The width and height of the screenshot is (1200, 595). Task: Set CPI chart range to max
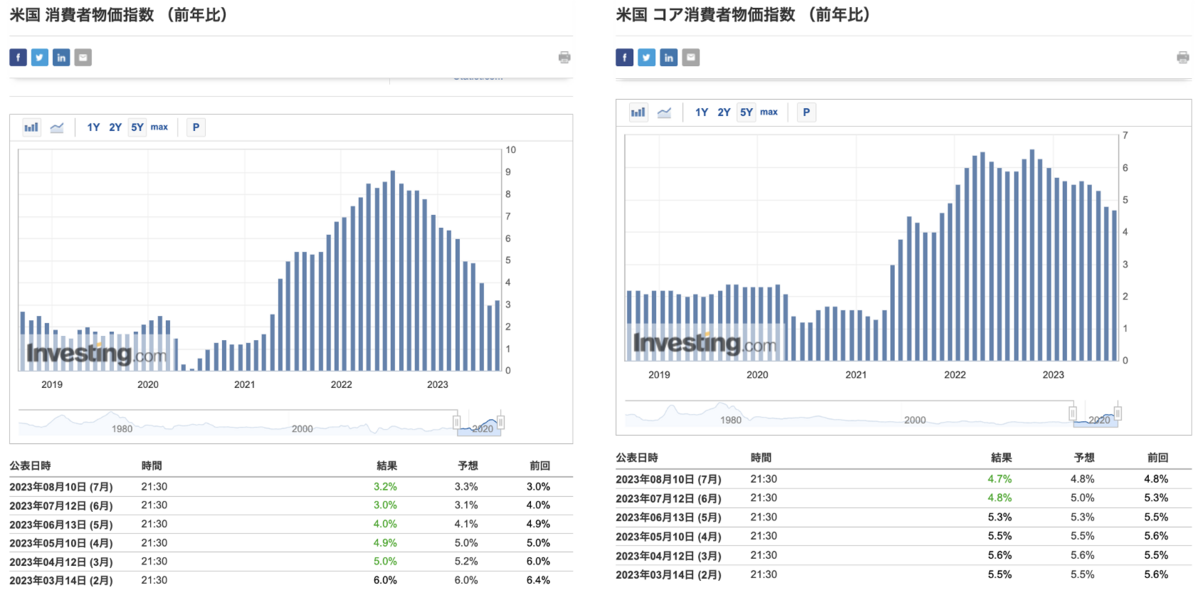(160, 127)
